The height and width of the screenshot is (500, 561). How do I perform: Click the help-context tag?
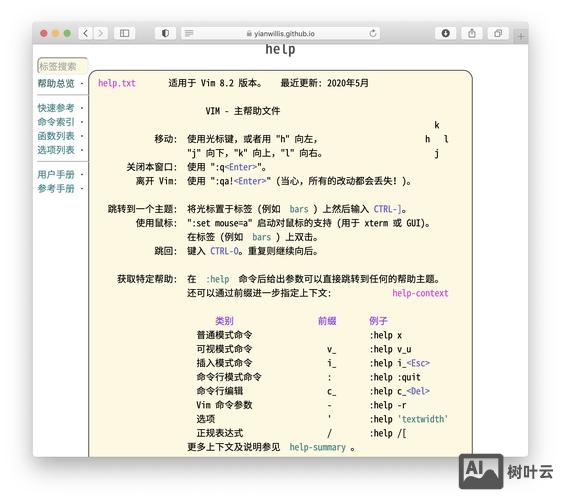(420, 294)
